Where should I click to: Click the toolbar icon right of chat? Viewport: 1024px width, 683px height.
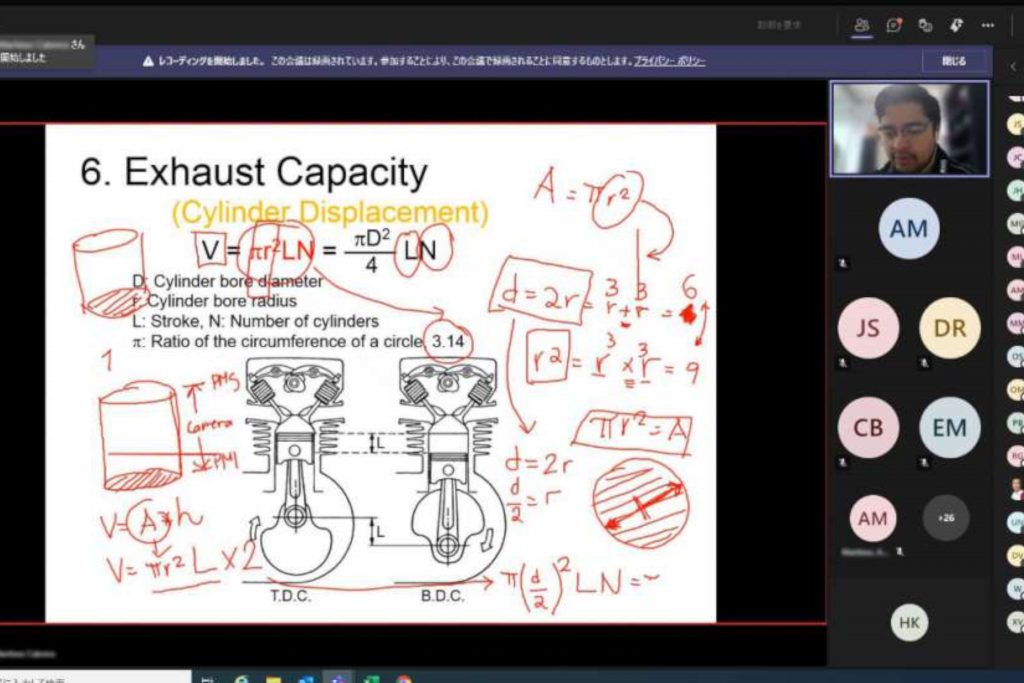[x=925, y=25]
